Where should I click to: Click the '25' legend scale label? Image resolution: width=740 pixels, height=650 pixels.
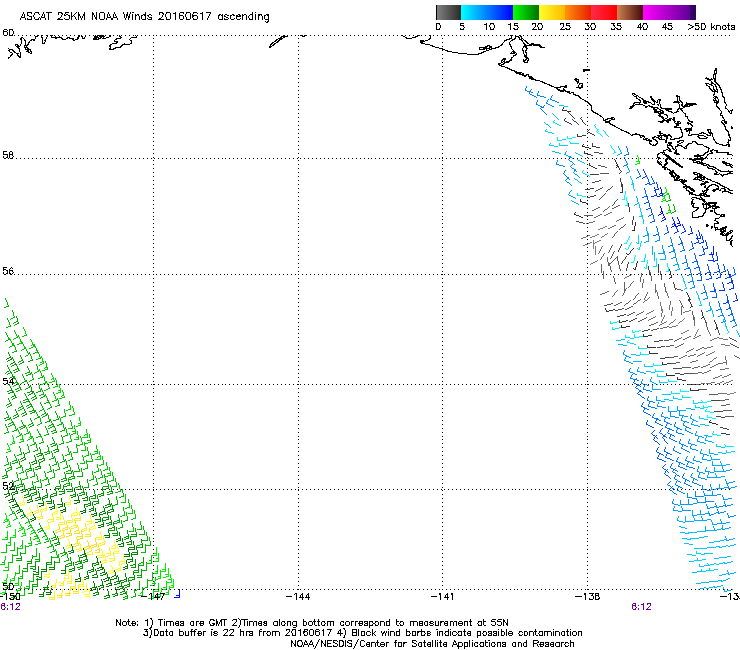point(565,27)
